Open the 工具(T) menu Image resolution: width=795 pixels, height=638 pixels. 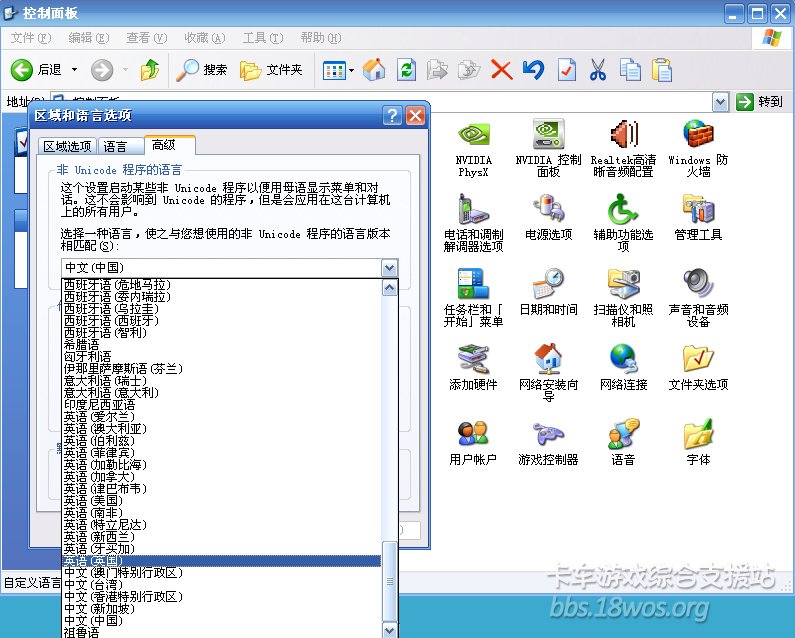coord(261,38)
